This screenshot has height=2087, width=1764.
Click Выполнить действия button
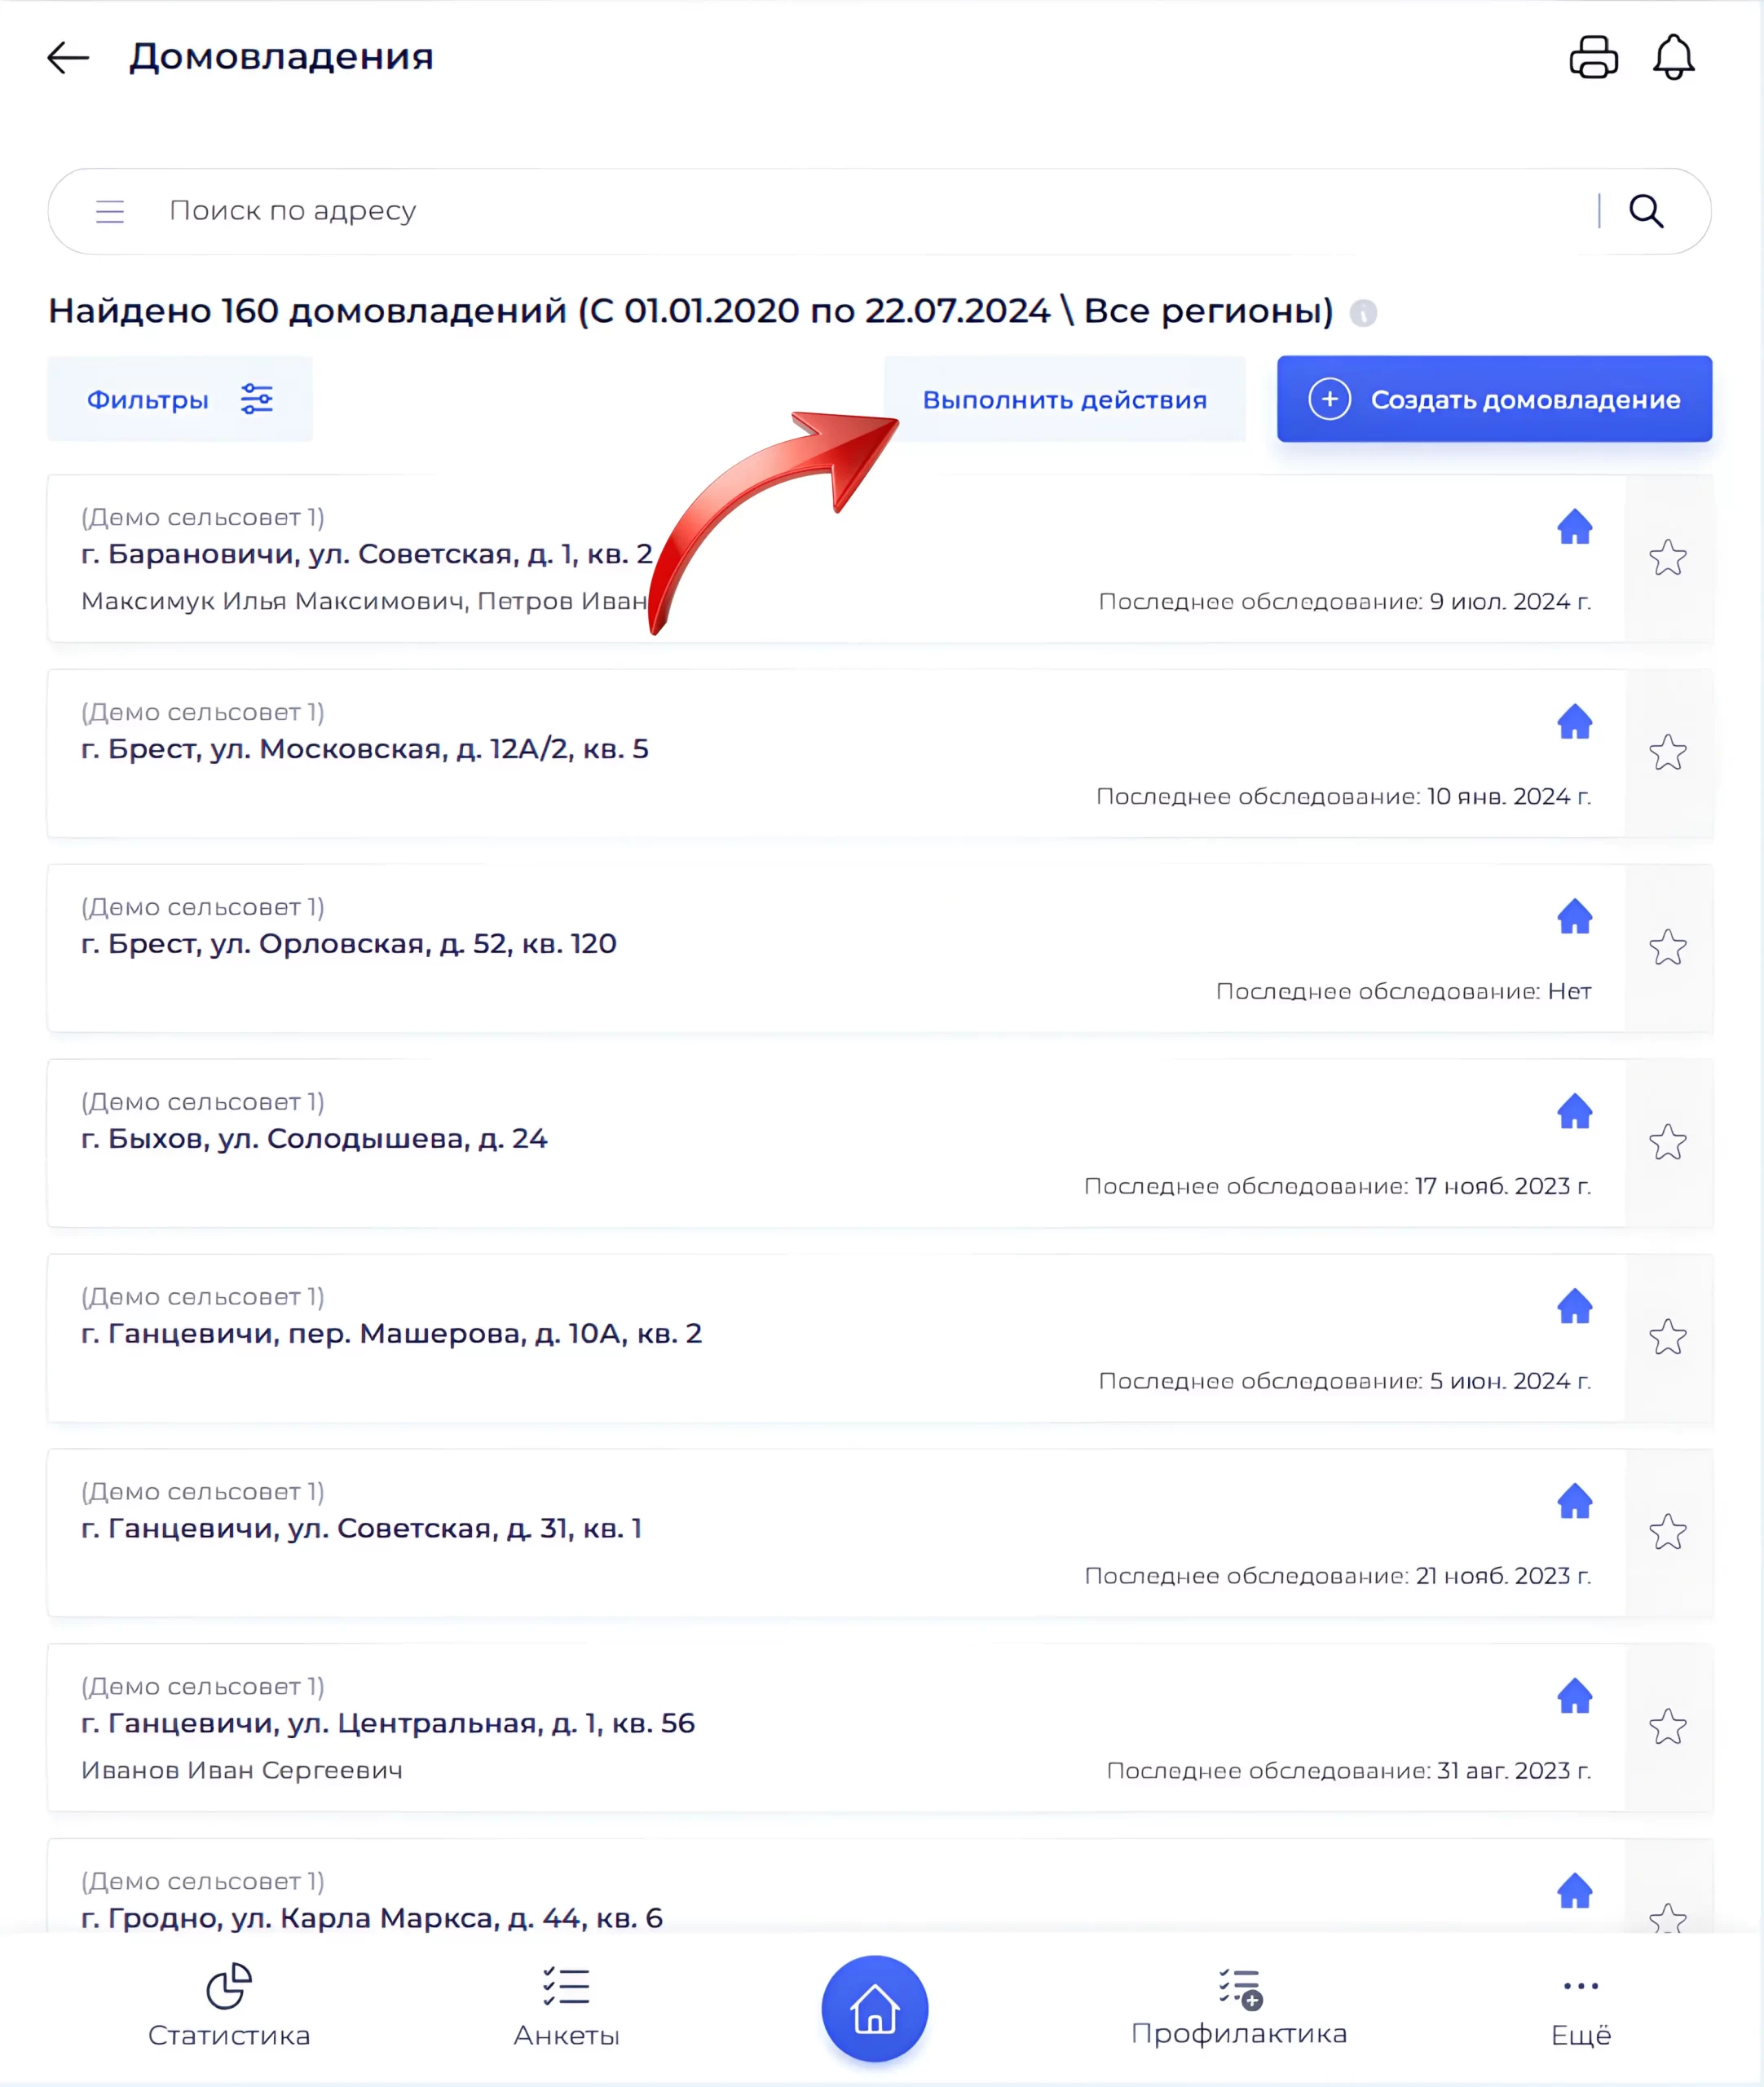[x=1065, y=399]
